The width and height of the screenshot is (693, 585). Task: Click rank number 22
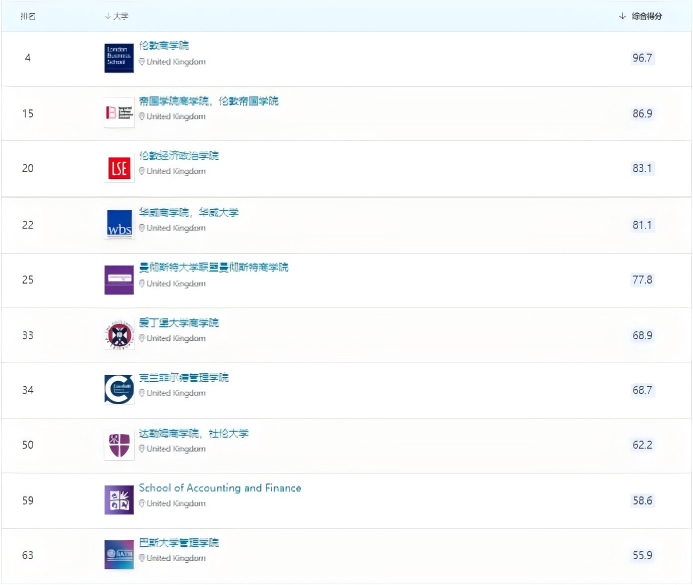pos(28,225)
